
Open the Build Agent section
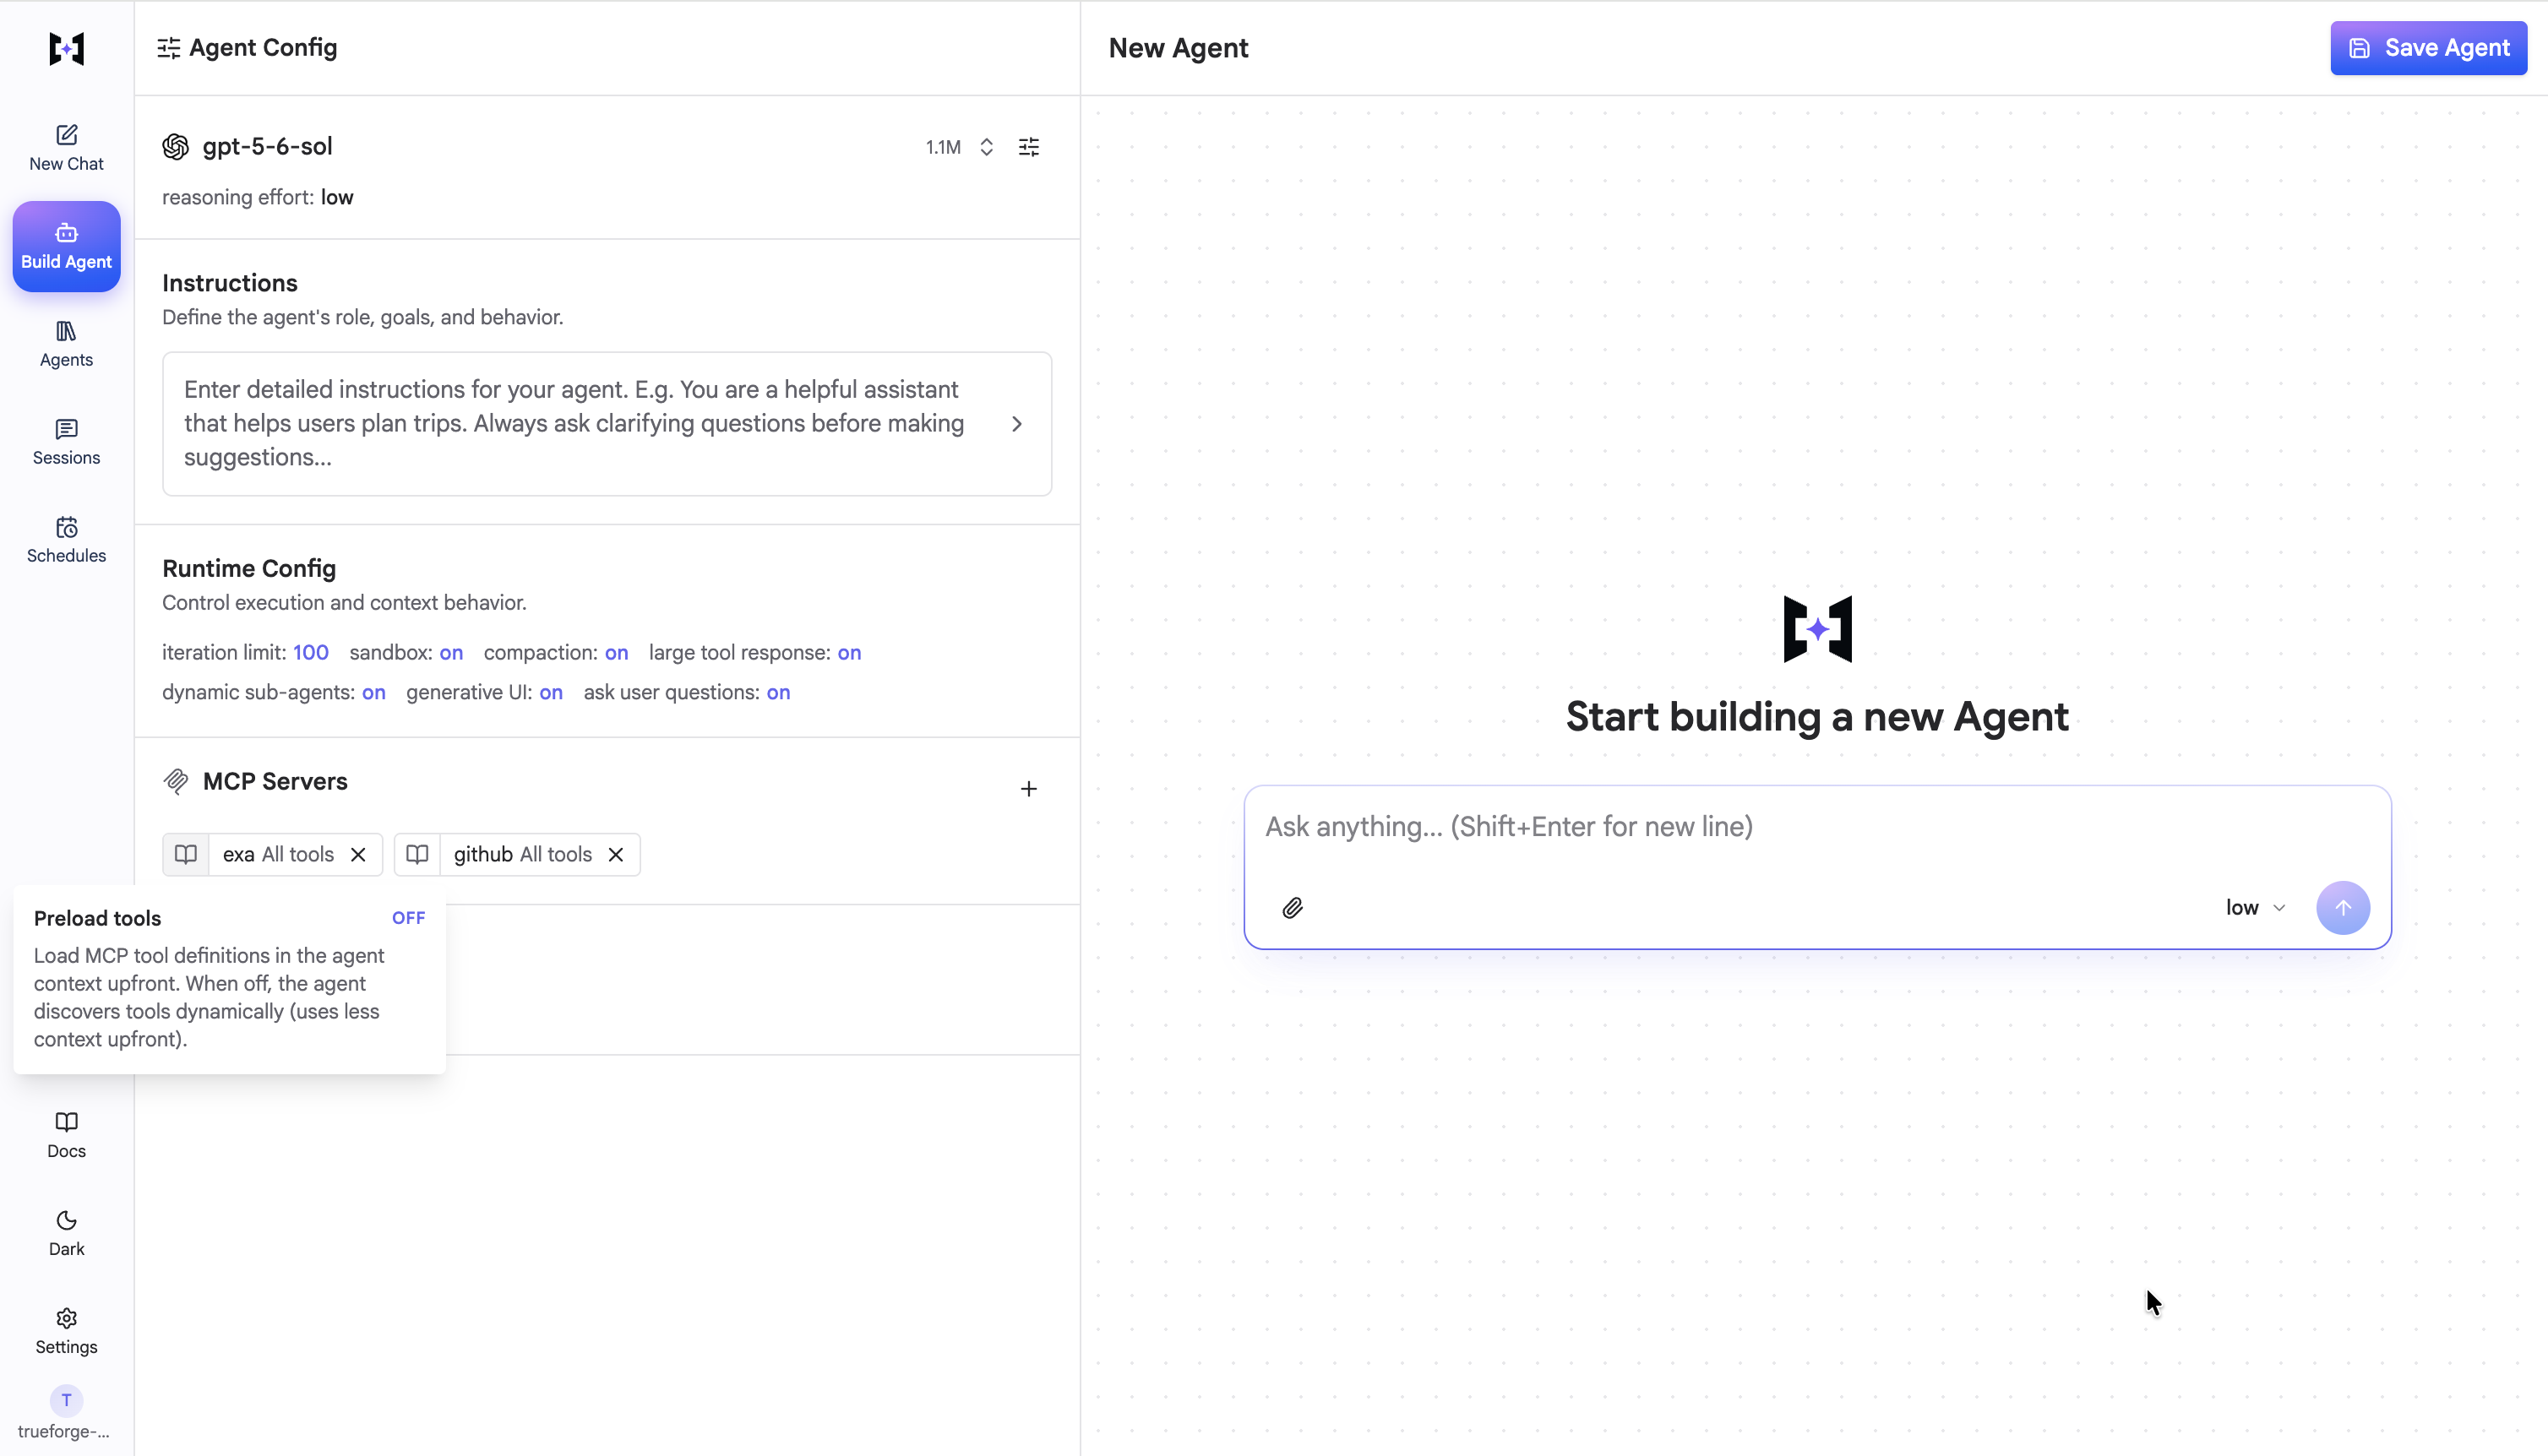pos(66,246)
